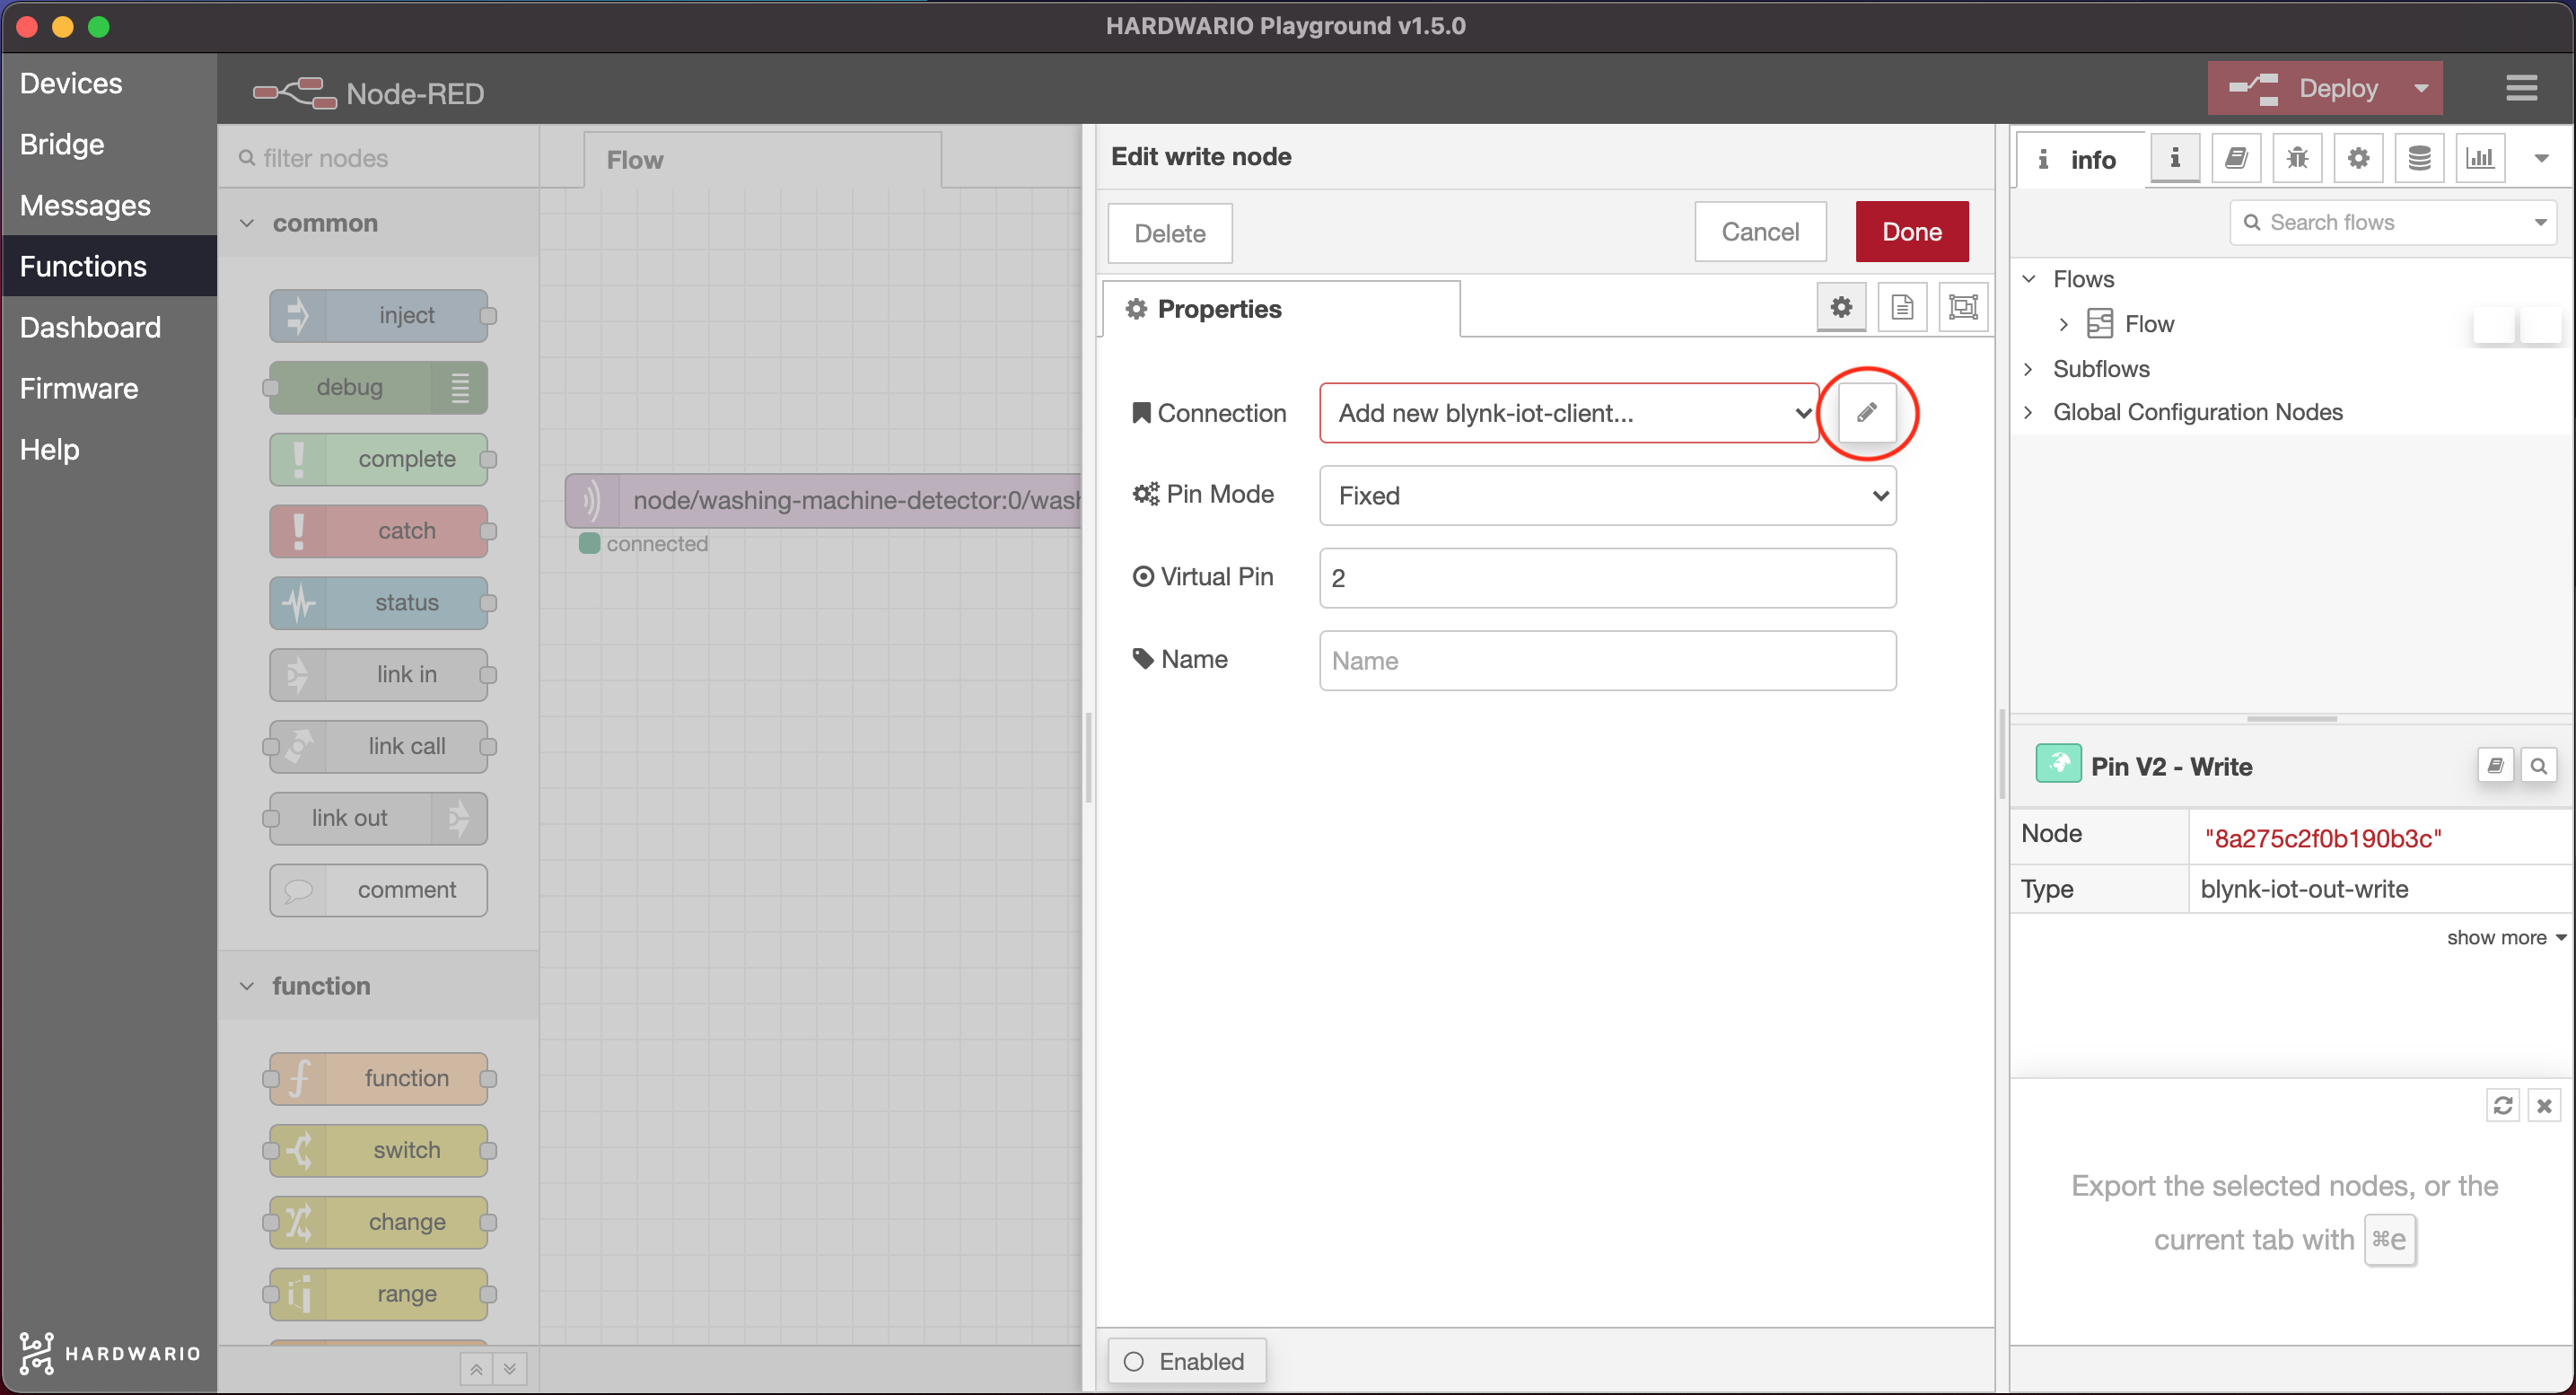
Task: Select the catch node in palette
Action: [379, 531]
